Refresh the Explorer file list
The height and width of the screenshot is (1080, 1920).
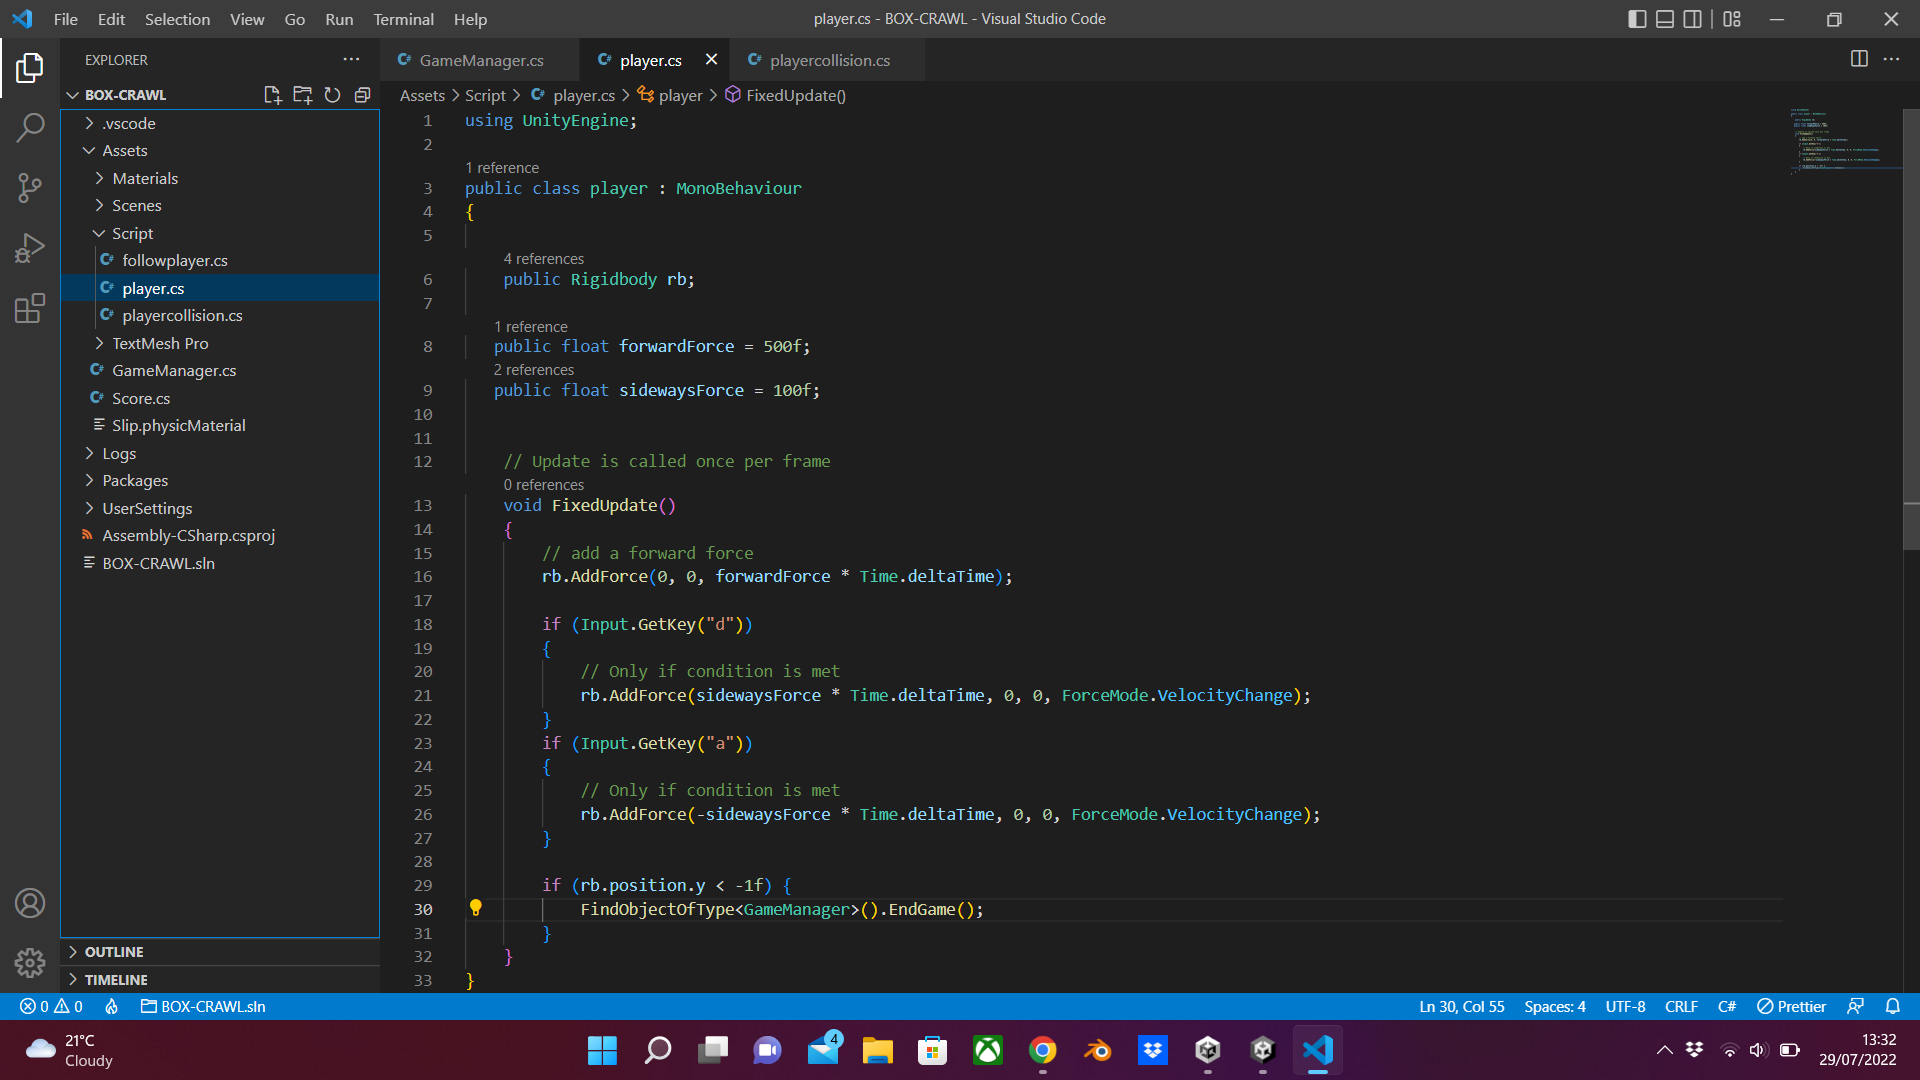(333, 94)
